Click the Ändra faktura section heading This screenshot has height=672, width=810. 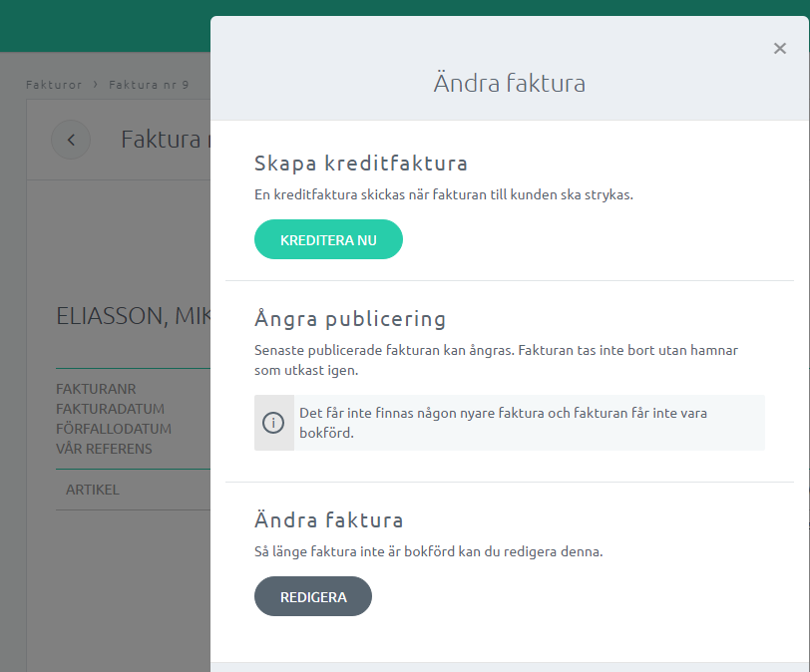coord(329,520)
